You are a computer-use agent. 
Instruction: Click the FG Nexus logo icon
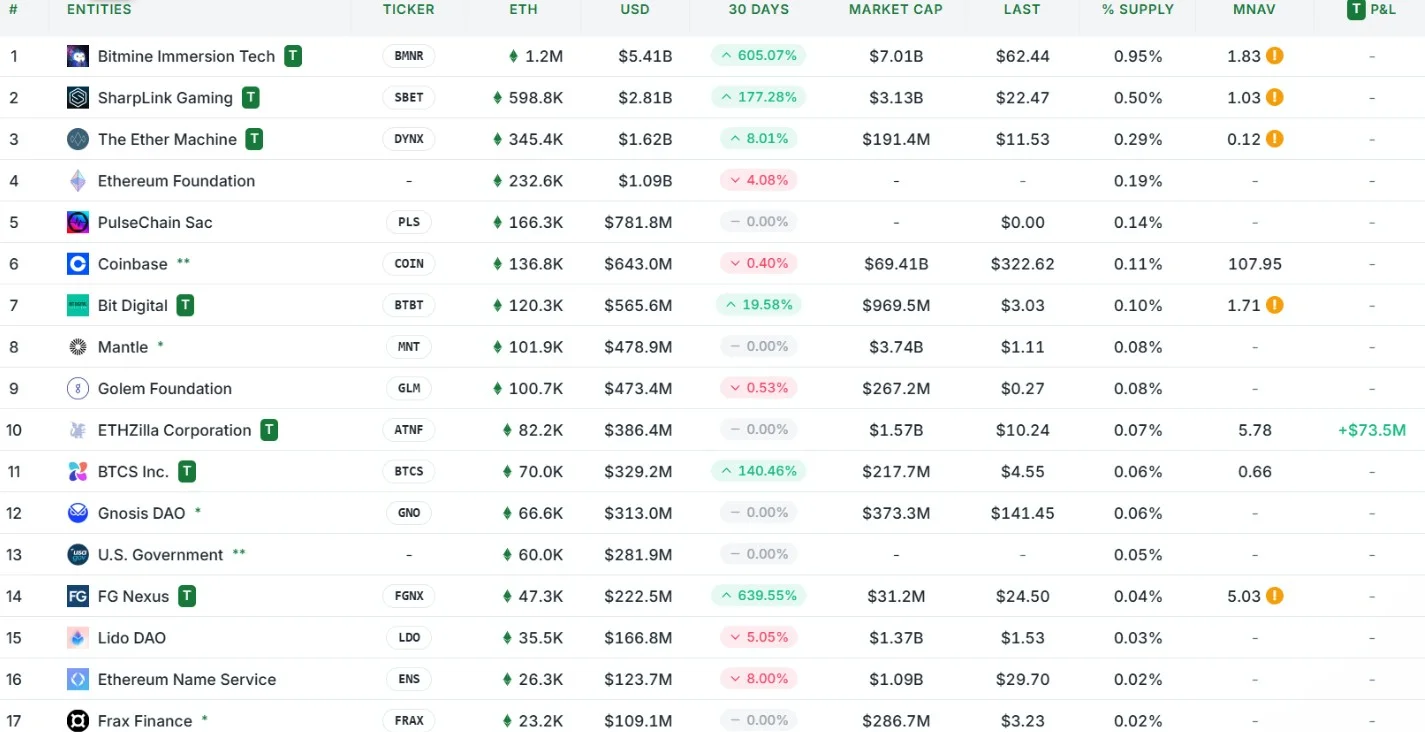[x=78, y=596]
